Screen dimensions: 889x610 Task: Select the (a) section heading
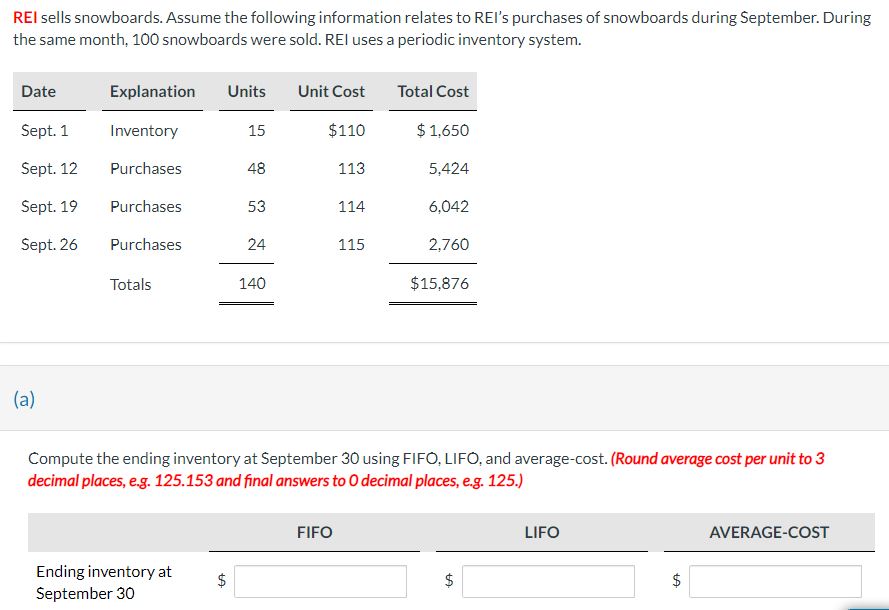[x=24, y=399]
